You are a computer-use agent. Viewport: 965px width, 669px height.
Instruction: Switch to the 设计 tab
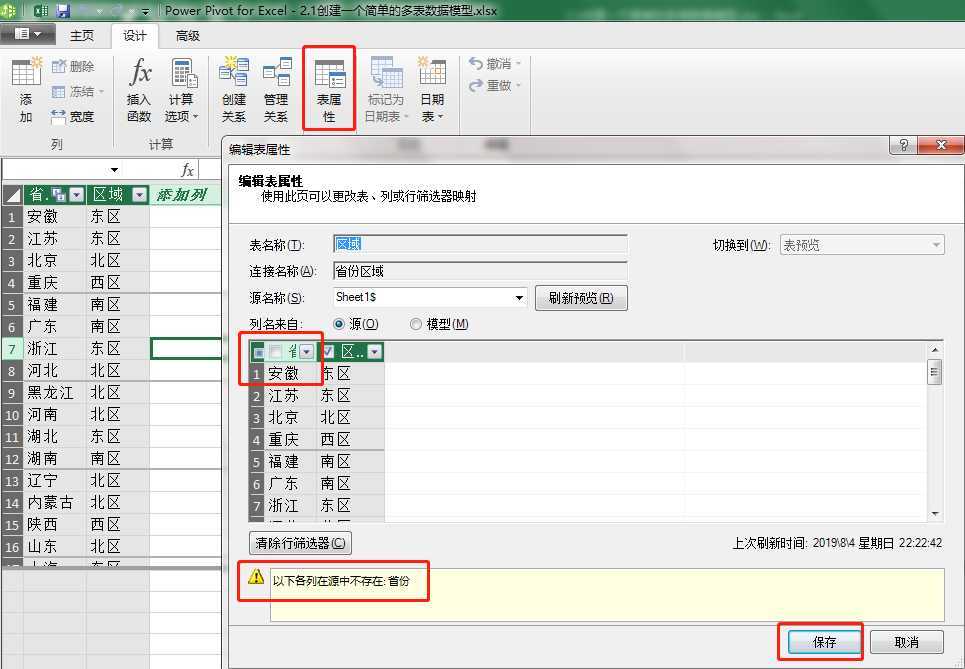coord(135,36)
